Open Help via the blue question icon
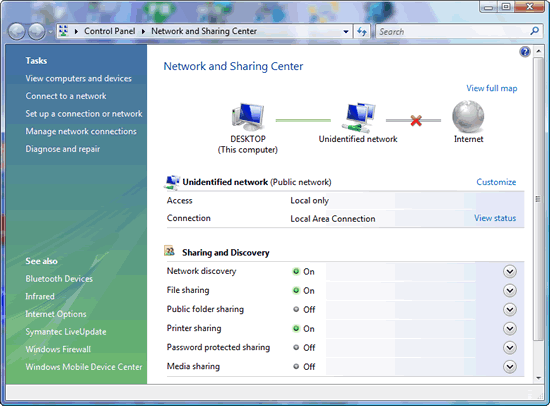This screenshot has height=406, width=550. tap(525, 52)
